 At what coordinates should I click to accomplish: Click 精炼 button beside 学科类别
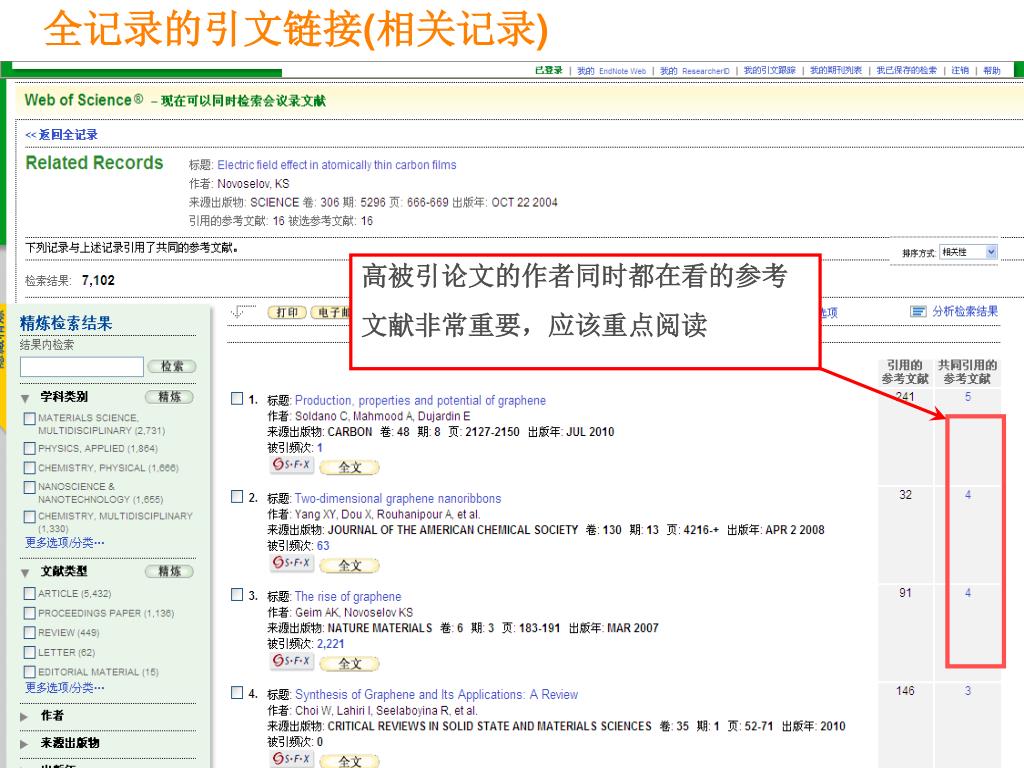tap(169, 396)
